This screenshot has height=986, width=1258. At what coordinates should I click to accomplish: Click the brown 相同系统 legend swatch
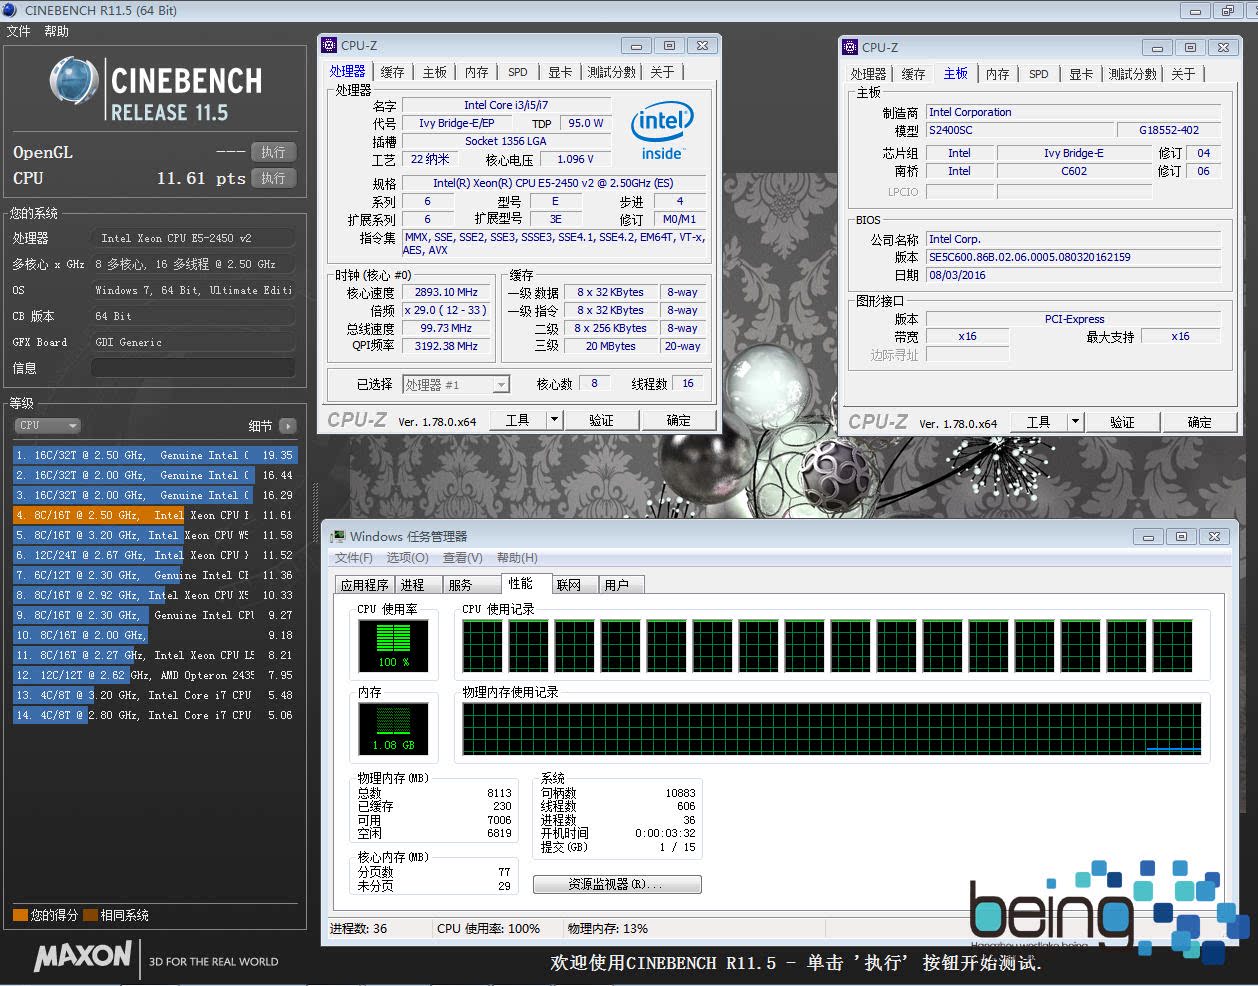pyautogui.click(x=90, y=915)
